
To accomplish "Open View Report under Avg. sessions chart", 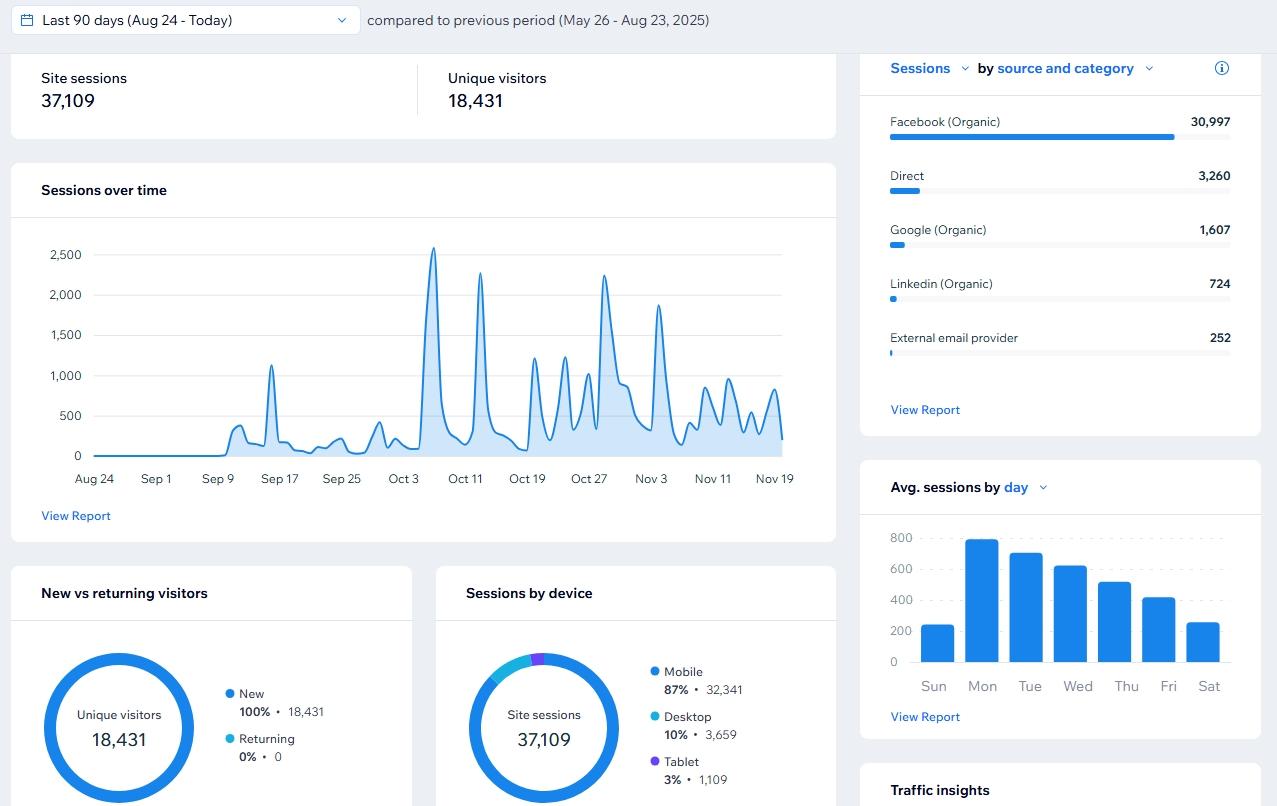I will [x=925, y=717].
